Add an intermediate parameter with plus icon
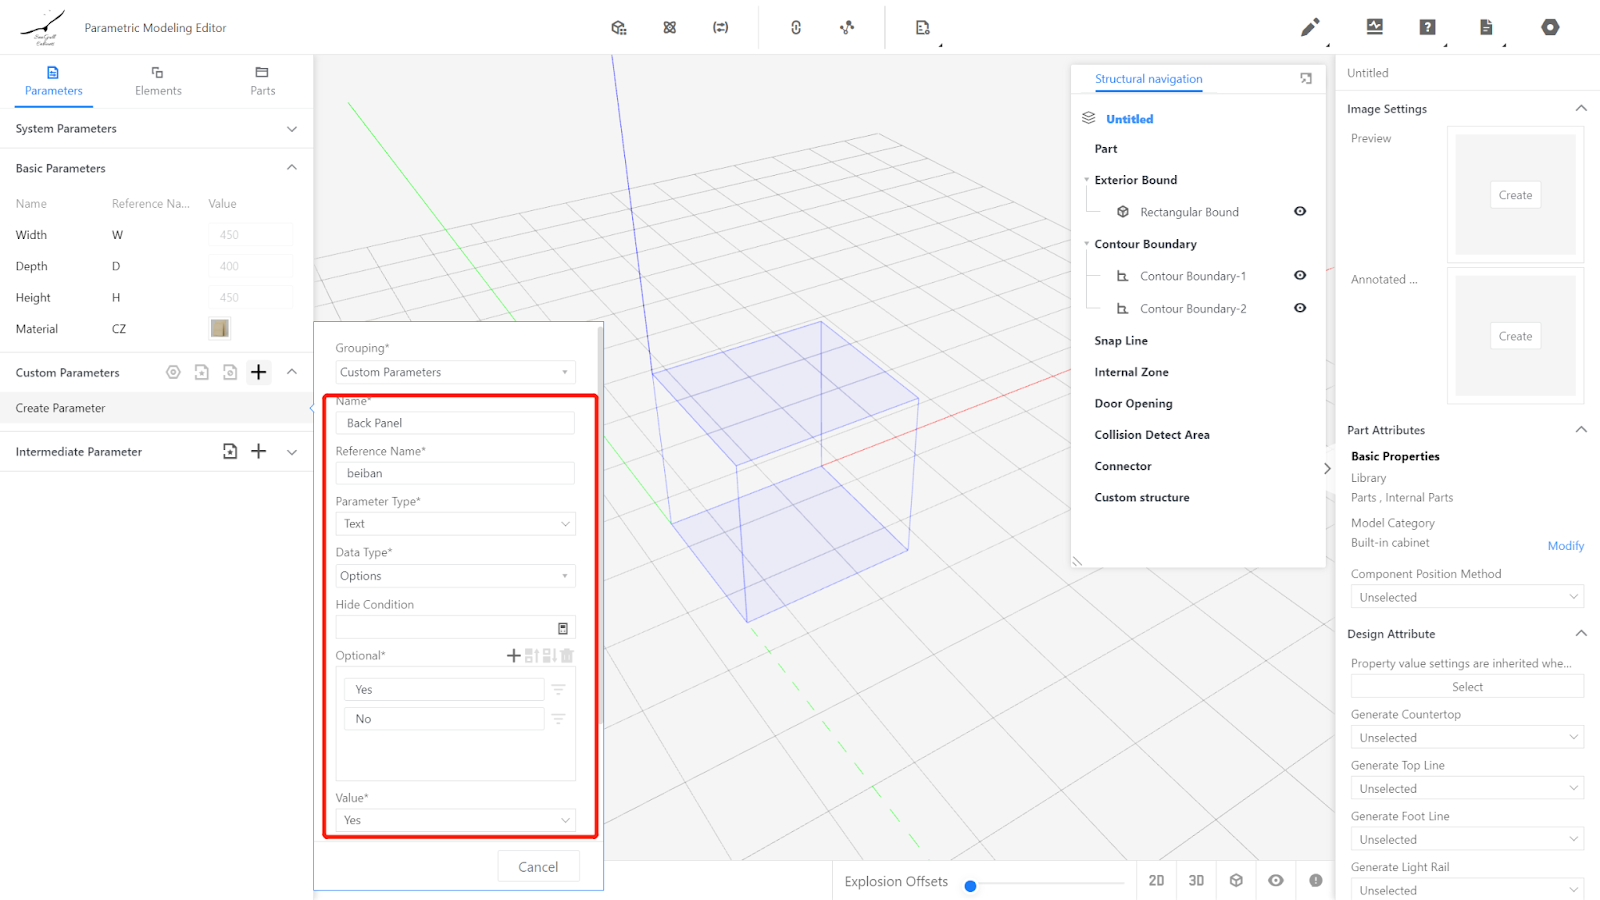The image size is (1600, 900). pos(258,451)
